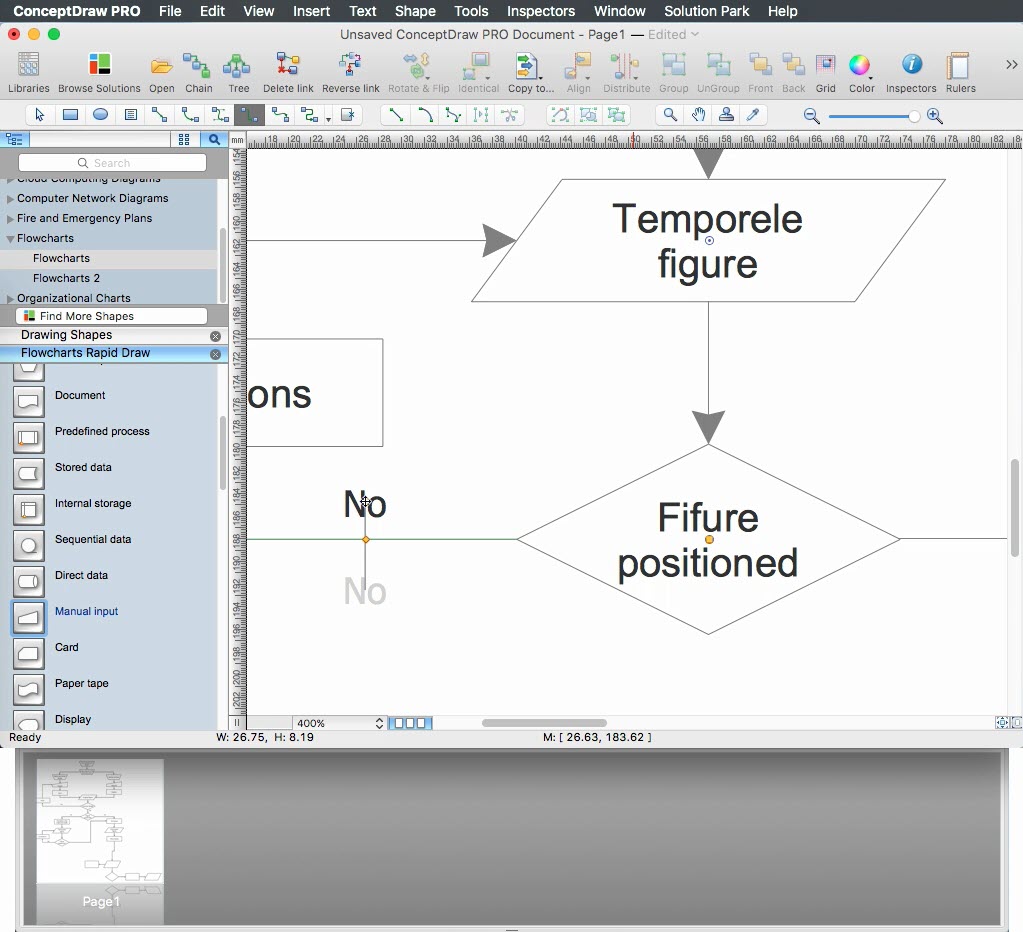Pick the Internal storage shape
Image resolution: width=1023 pixels, height=932 pixels.
[28, 509]
